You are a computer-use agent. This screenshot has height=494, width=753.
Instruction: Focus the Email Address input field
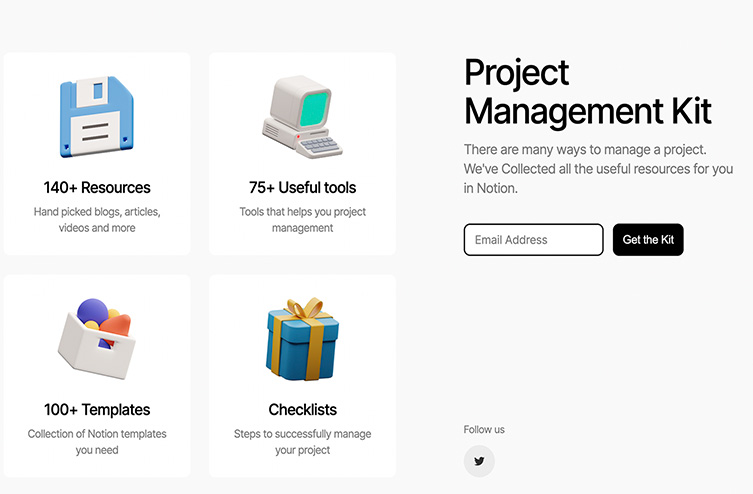click(533, 240)
